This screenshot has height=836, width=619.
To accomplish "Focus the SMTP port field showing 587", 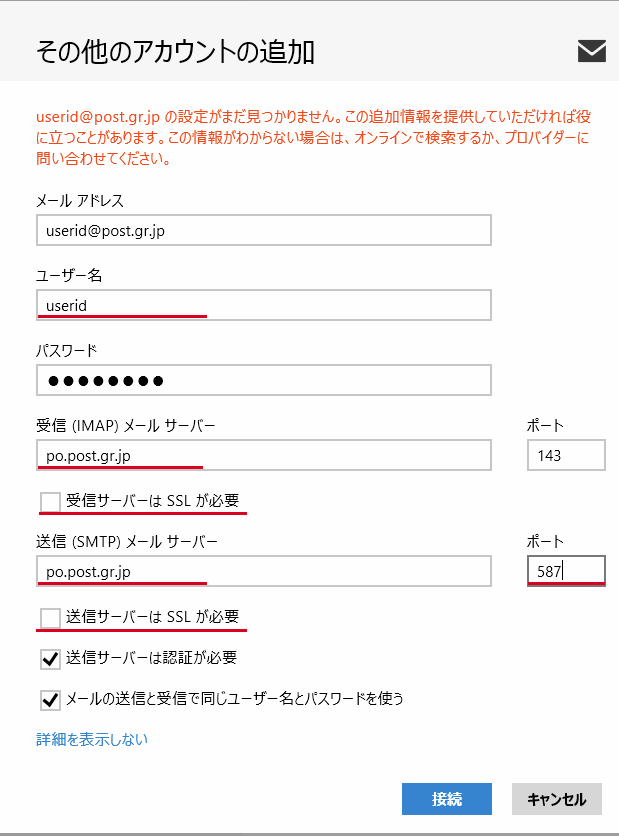I will (x=566, y=571).
